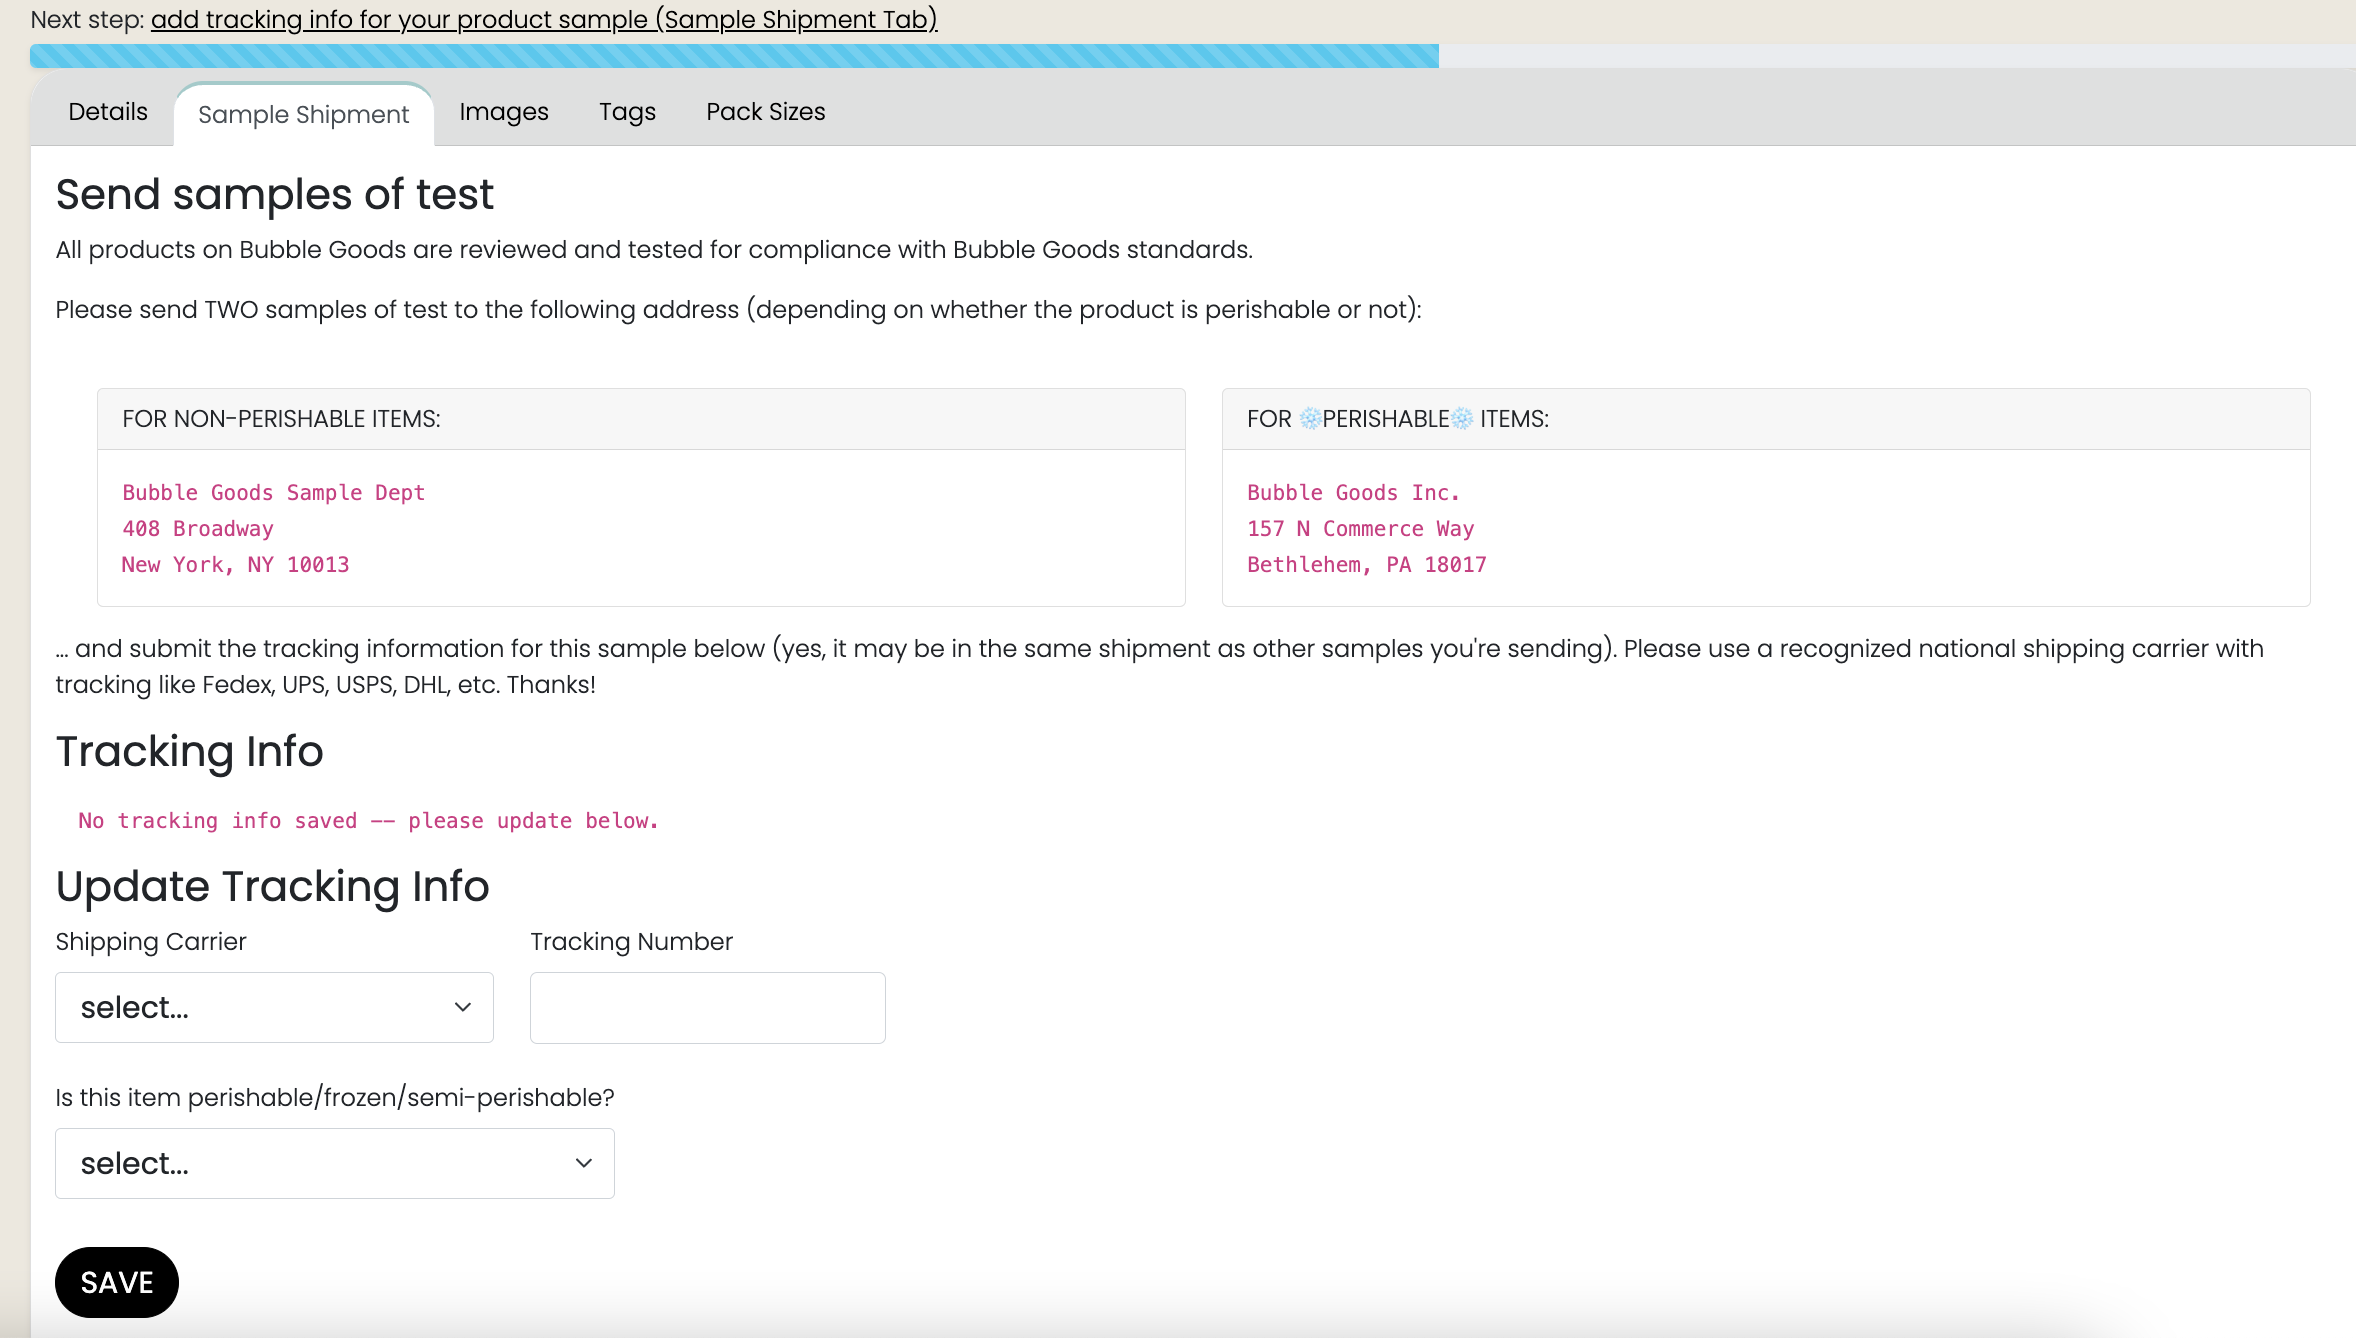
Task: Click the snowflake icon before PERISHABLE
Action: pyautogui.click(x=1310, y=419)
